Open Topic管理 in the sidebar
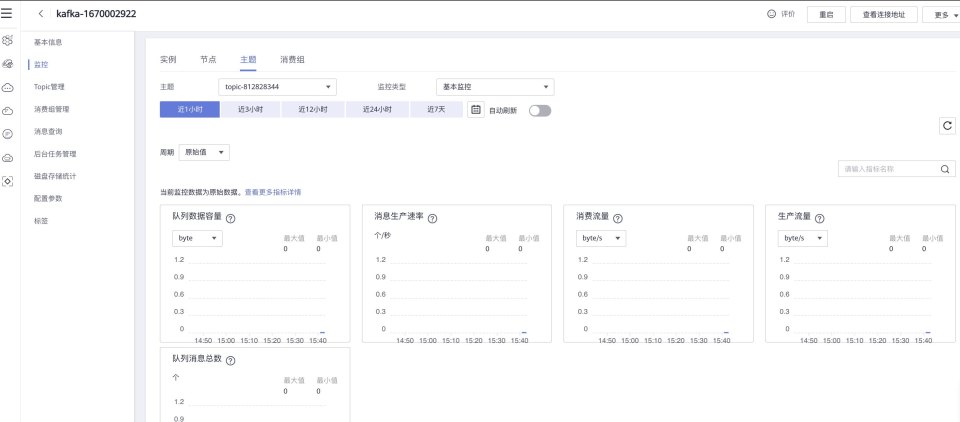 [49, 87]
